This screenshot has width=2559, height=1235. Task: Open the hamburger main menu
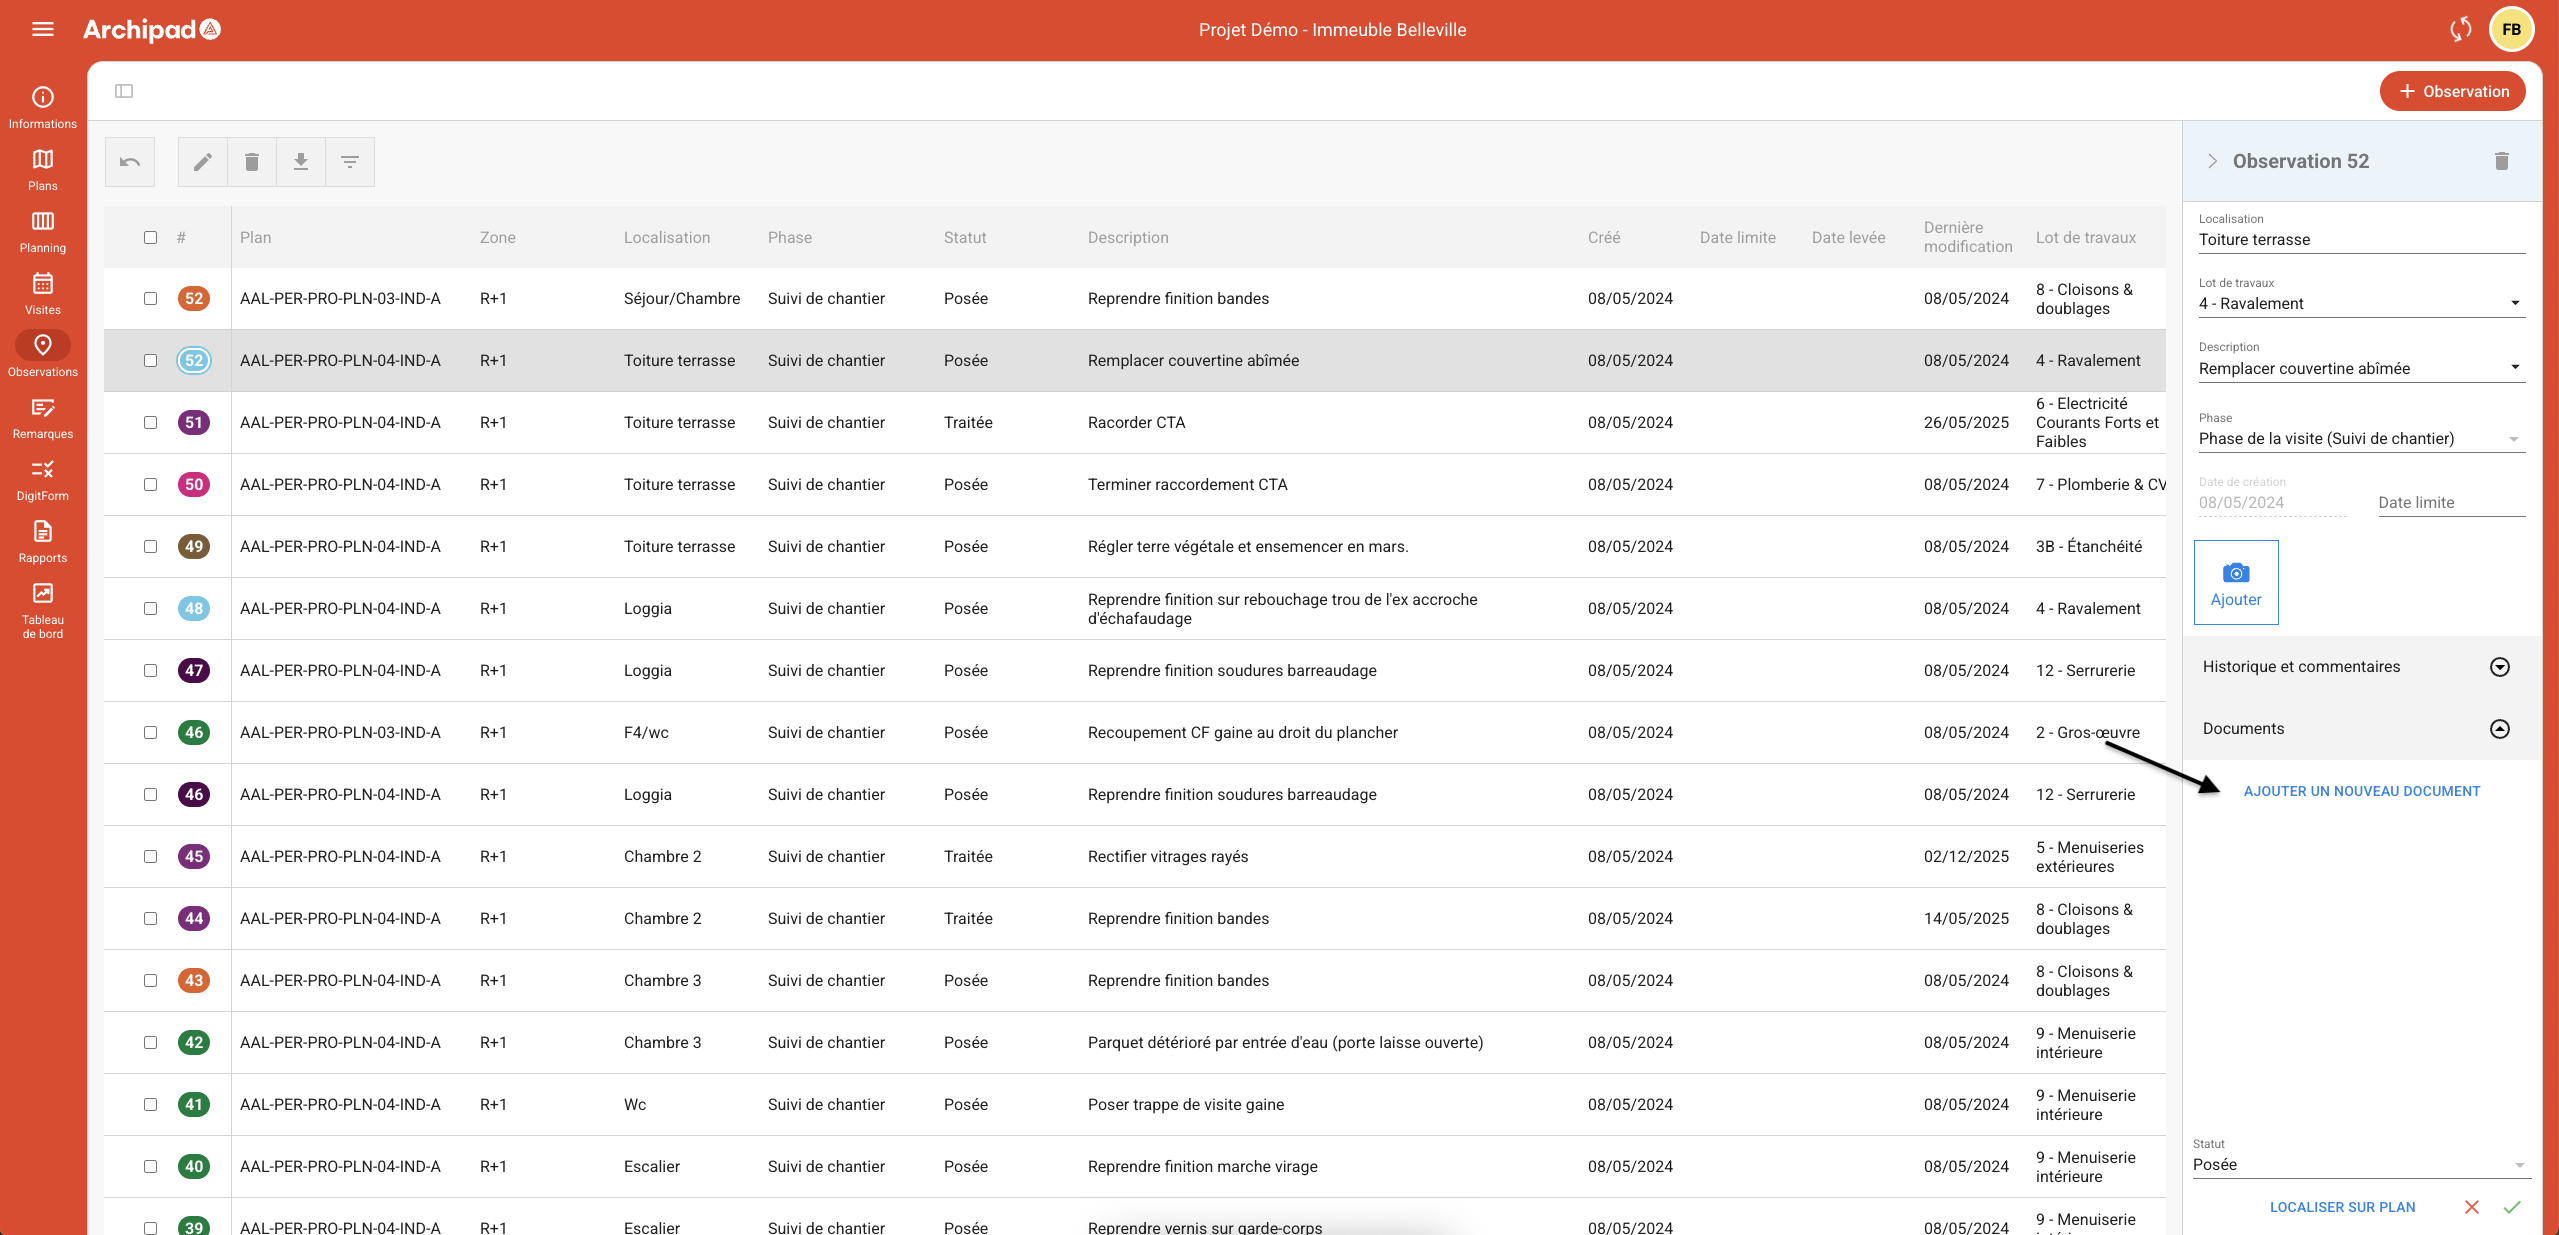(43, 30)
